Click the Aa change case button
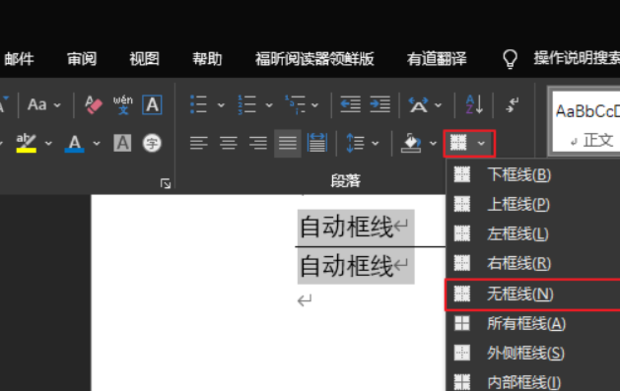The height and width of the screenshot is (391, 620). tap(37, 105)
